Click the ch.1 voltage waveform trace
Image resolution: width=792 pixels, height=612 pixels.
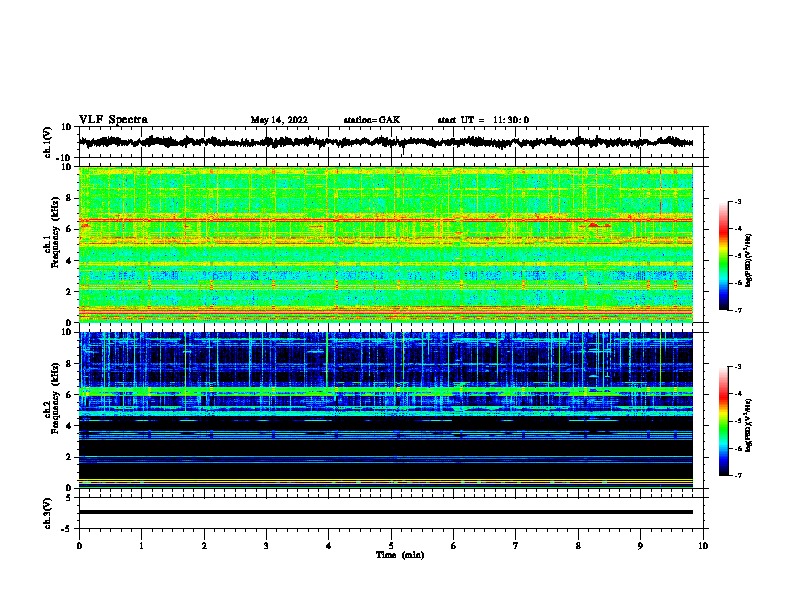point(385,142)
